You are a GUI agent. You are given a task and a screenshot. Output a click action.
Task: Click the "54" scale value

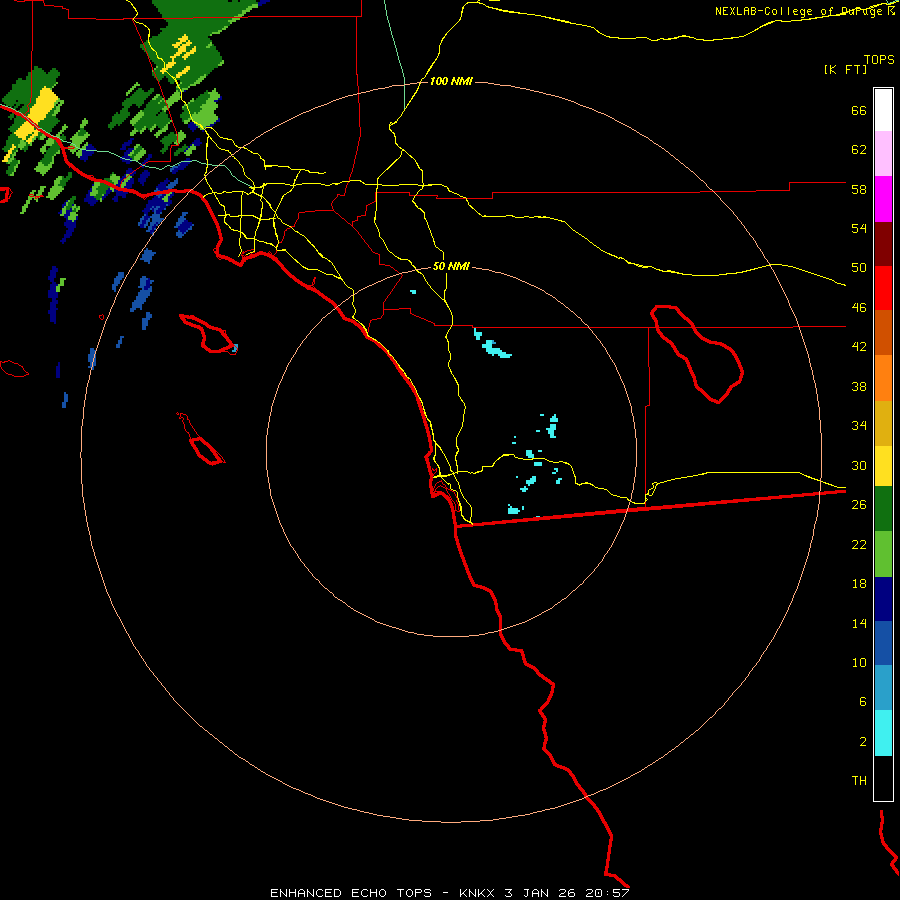[x=859, y=228]
